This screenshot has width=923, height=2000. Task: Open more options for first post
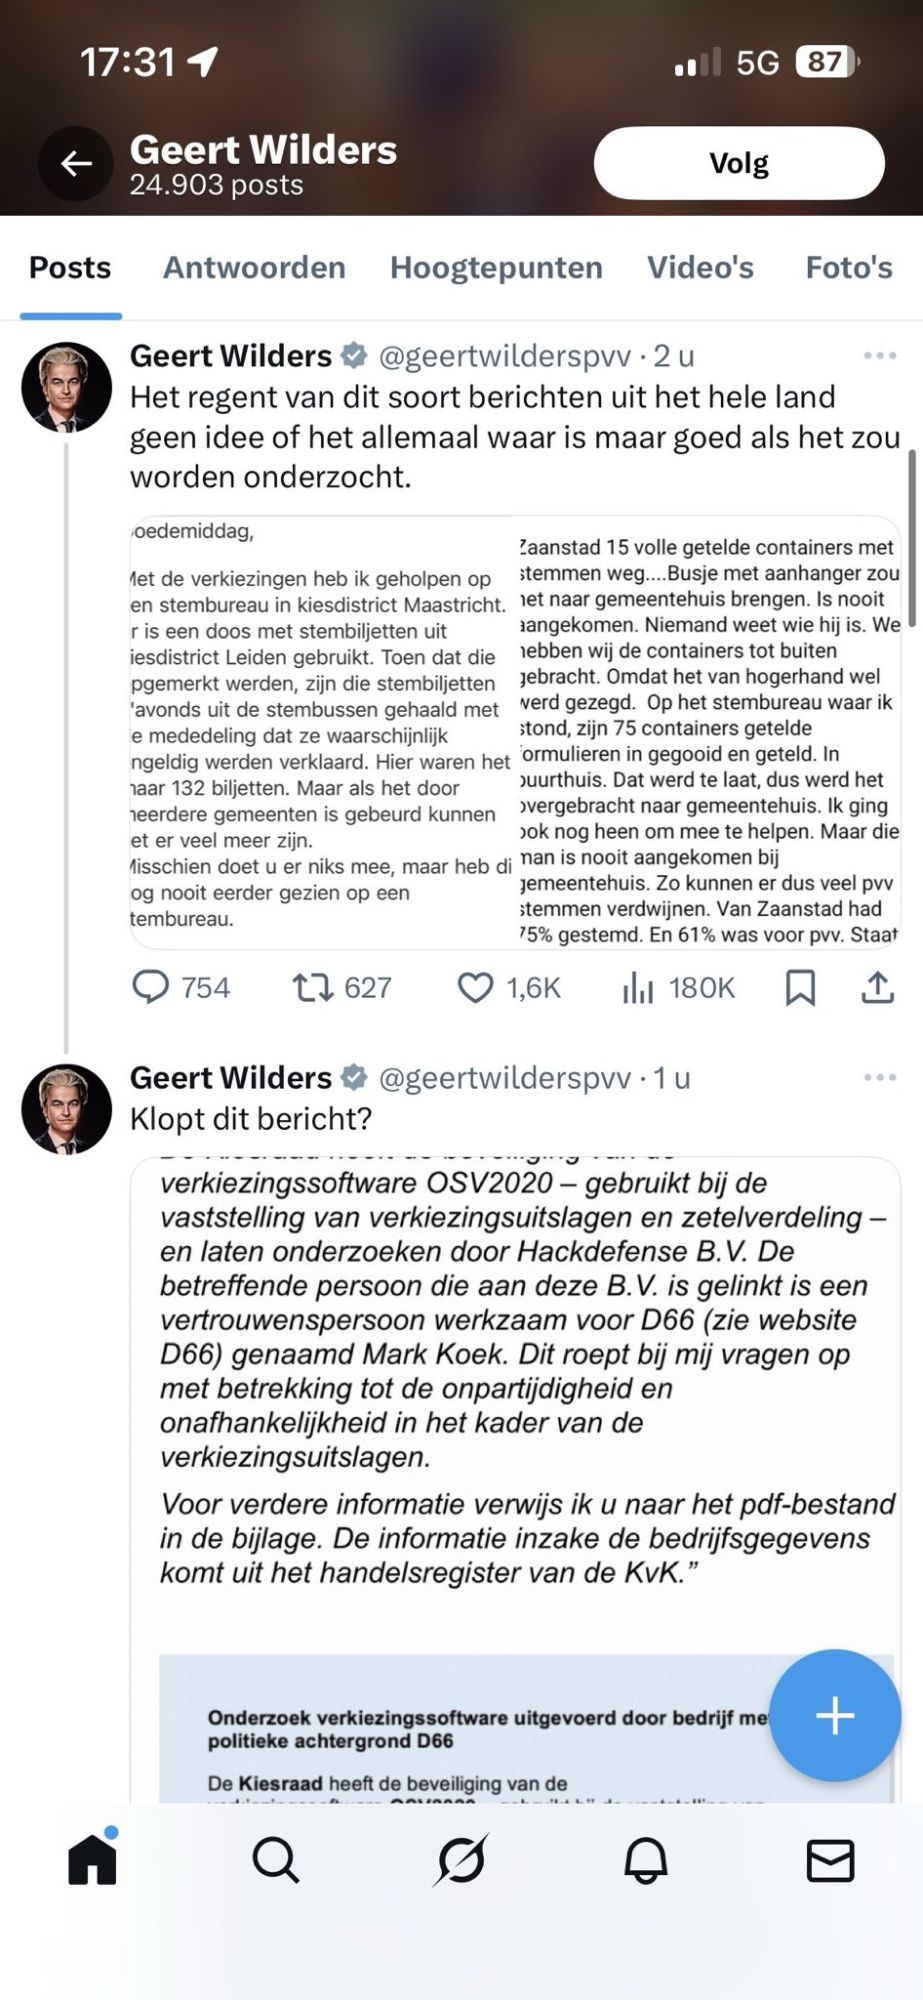[879, 356]
